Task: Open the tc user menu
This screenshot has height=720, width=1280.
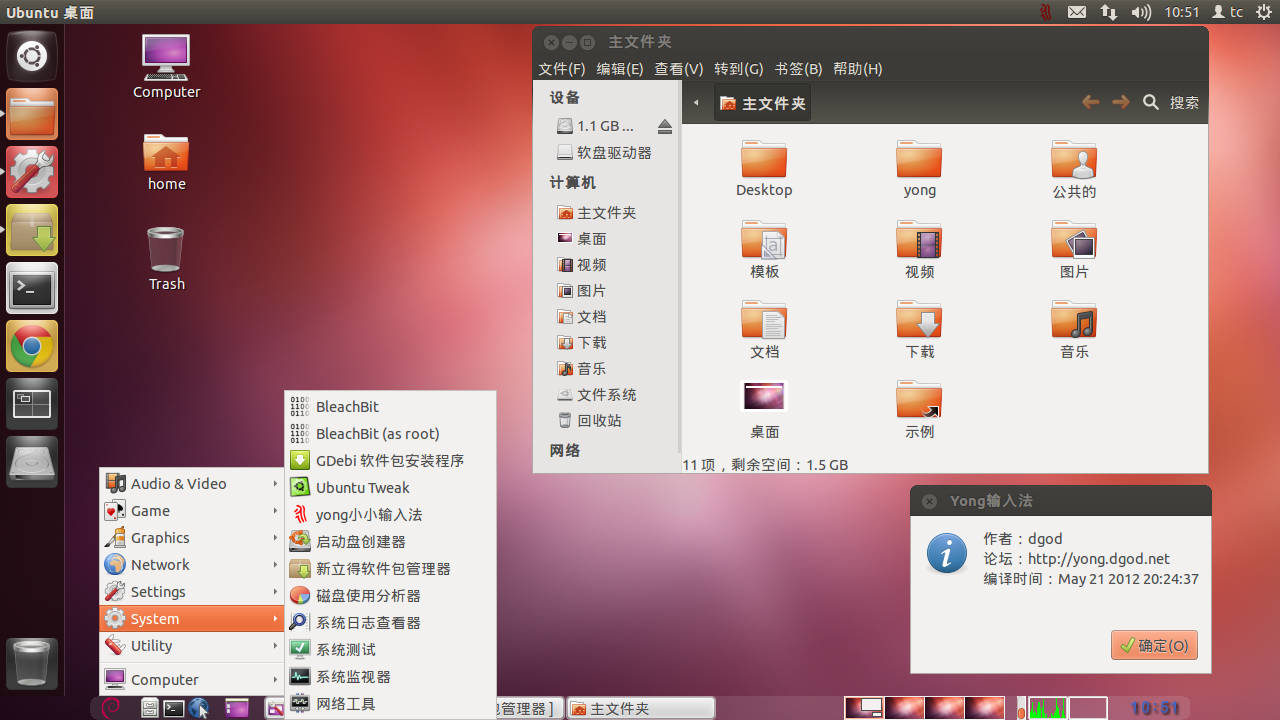Action: coord(1227,12)
